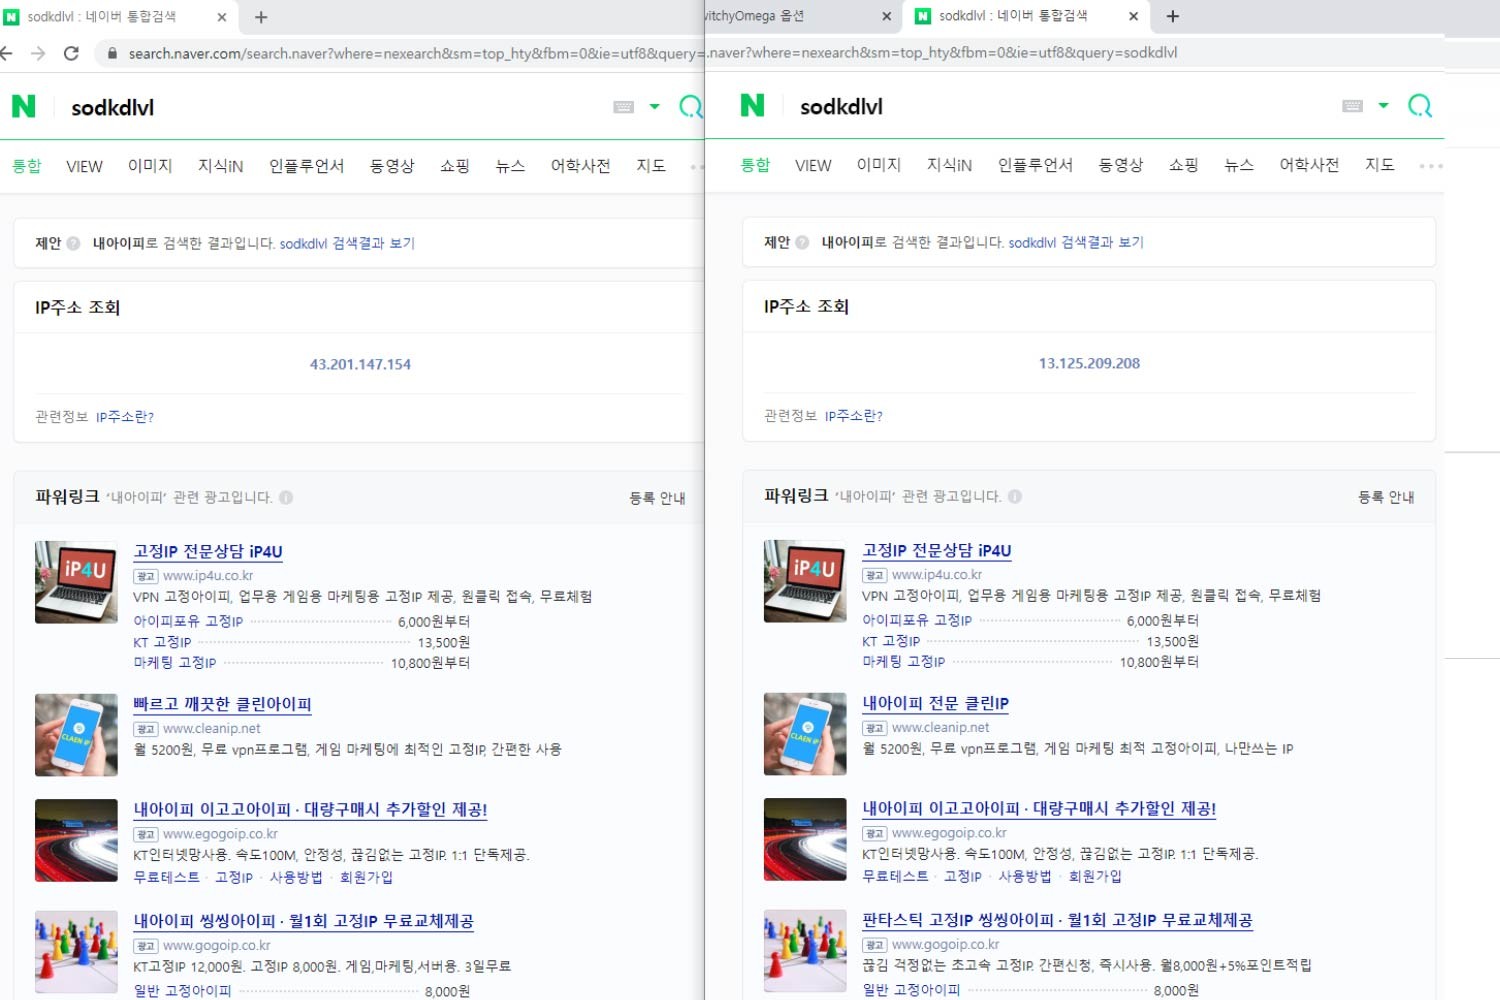1500x1000 pixels.
Task: Click '무료테스트' sublink in the left window
Action: (167, 878)
